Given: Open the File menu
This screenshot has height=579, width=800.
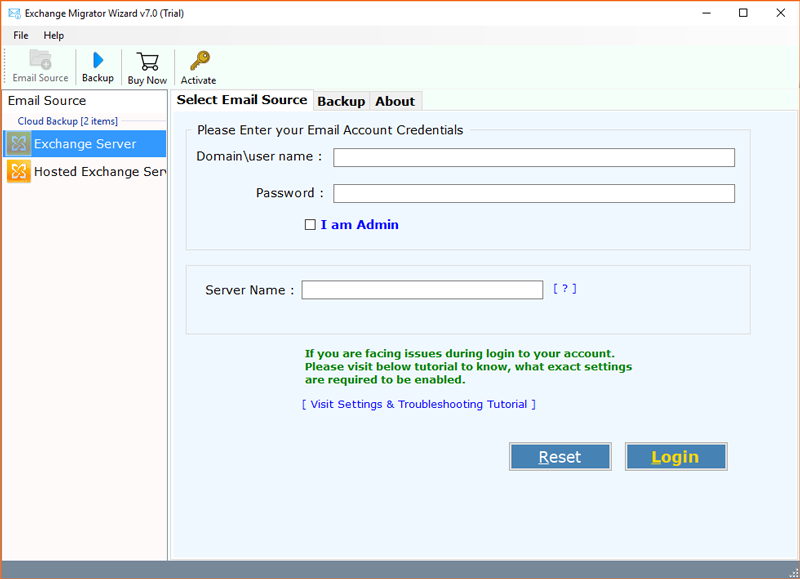Looking at the screenshot, I should pyautogui.click(x=21, y=35).
